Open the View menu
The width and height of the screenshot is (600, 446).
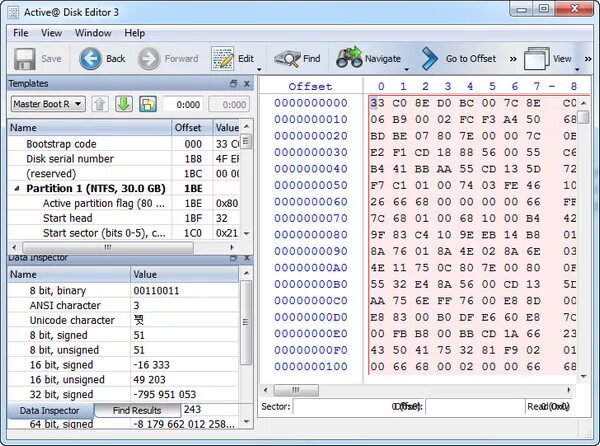point(51,33)
